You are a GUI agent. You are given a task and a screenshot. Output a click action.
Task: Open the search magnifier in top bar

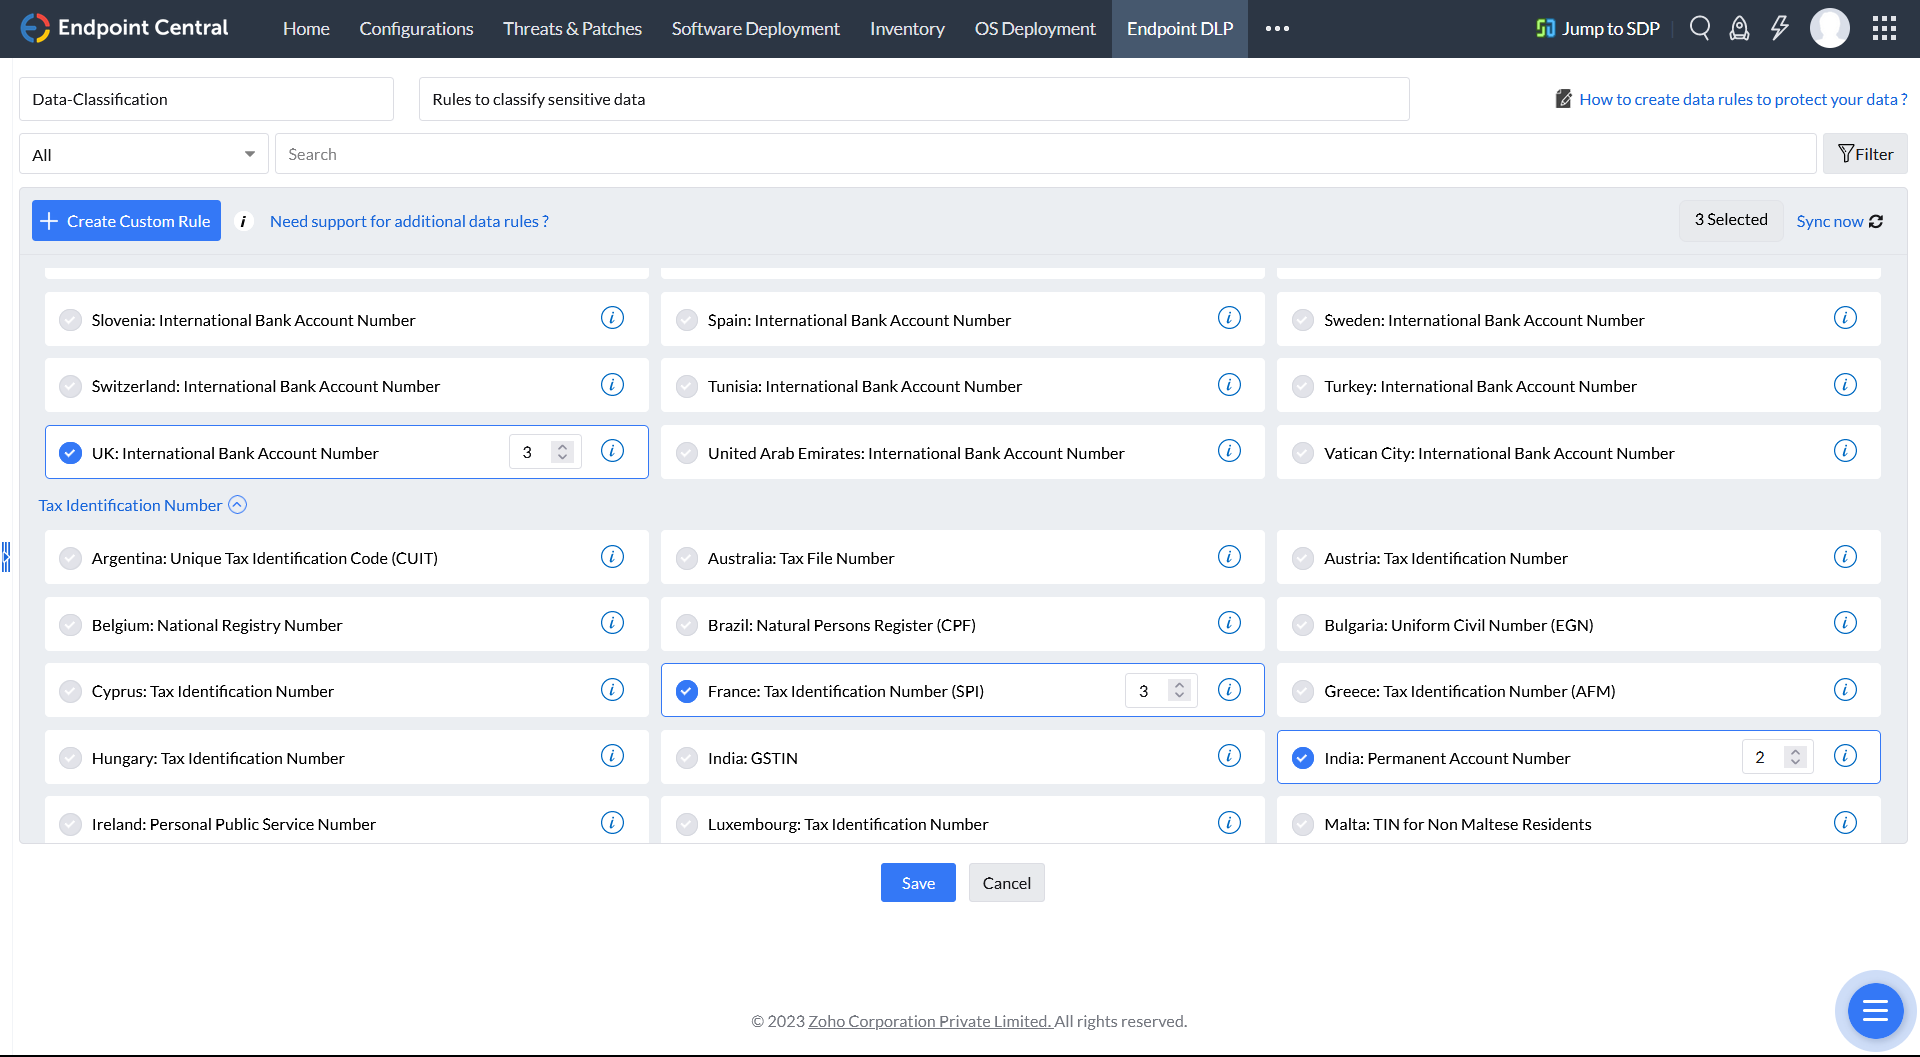(x=1700, y=28)
